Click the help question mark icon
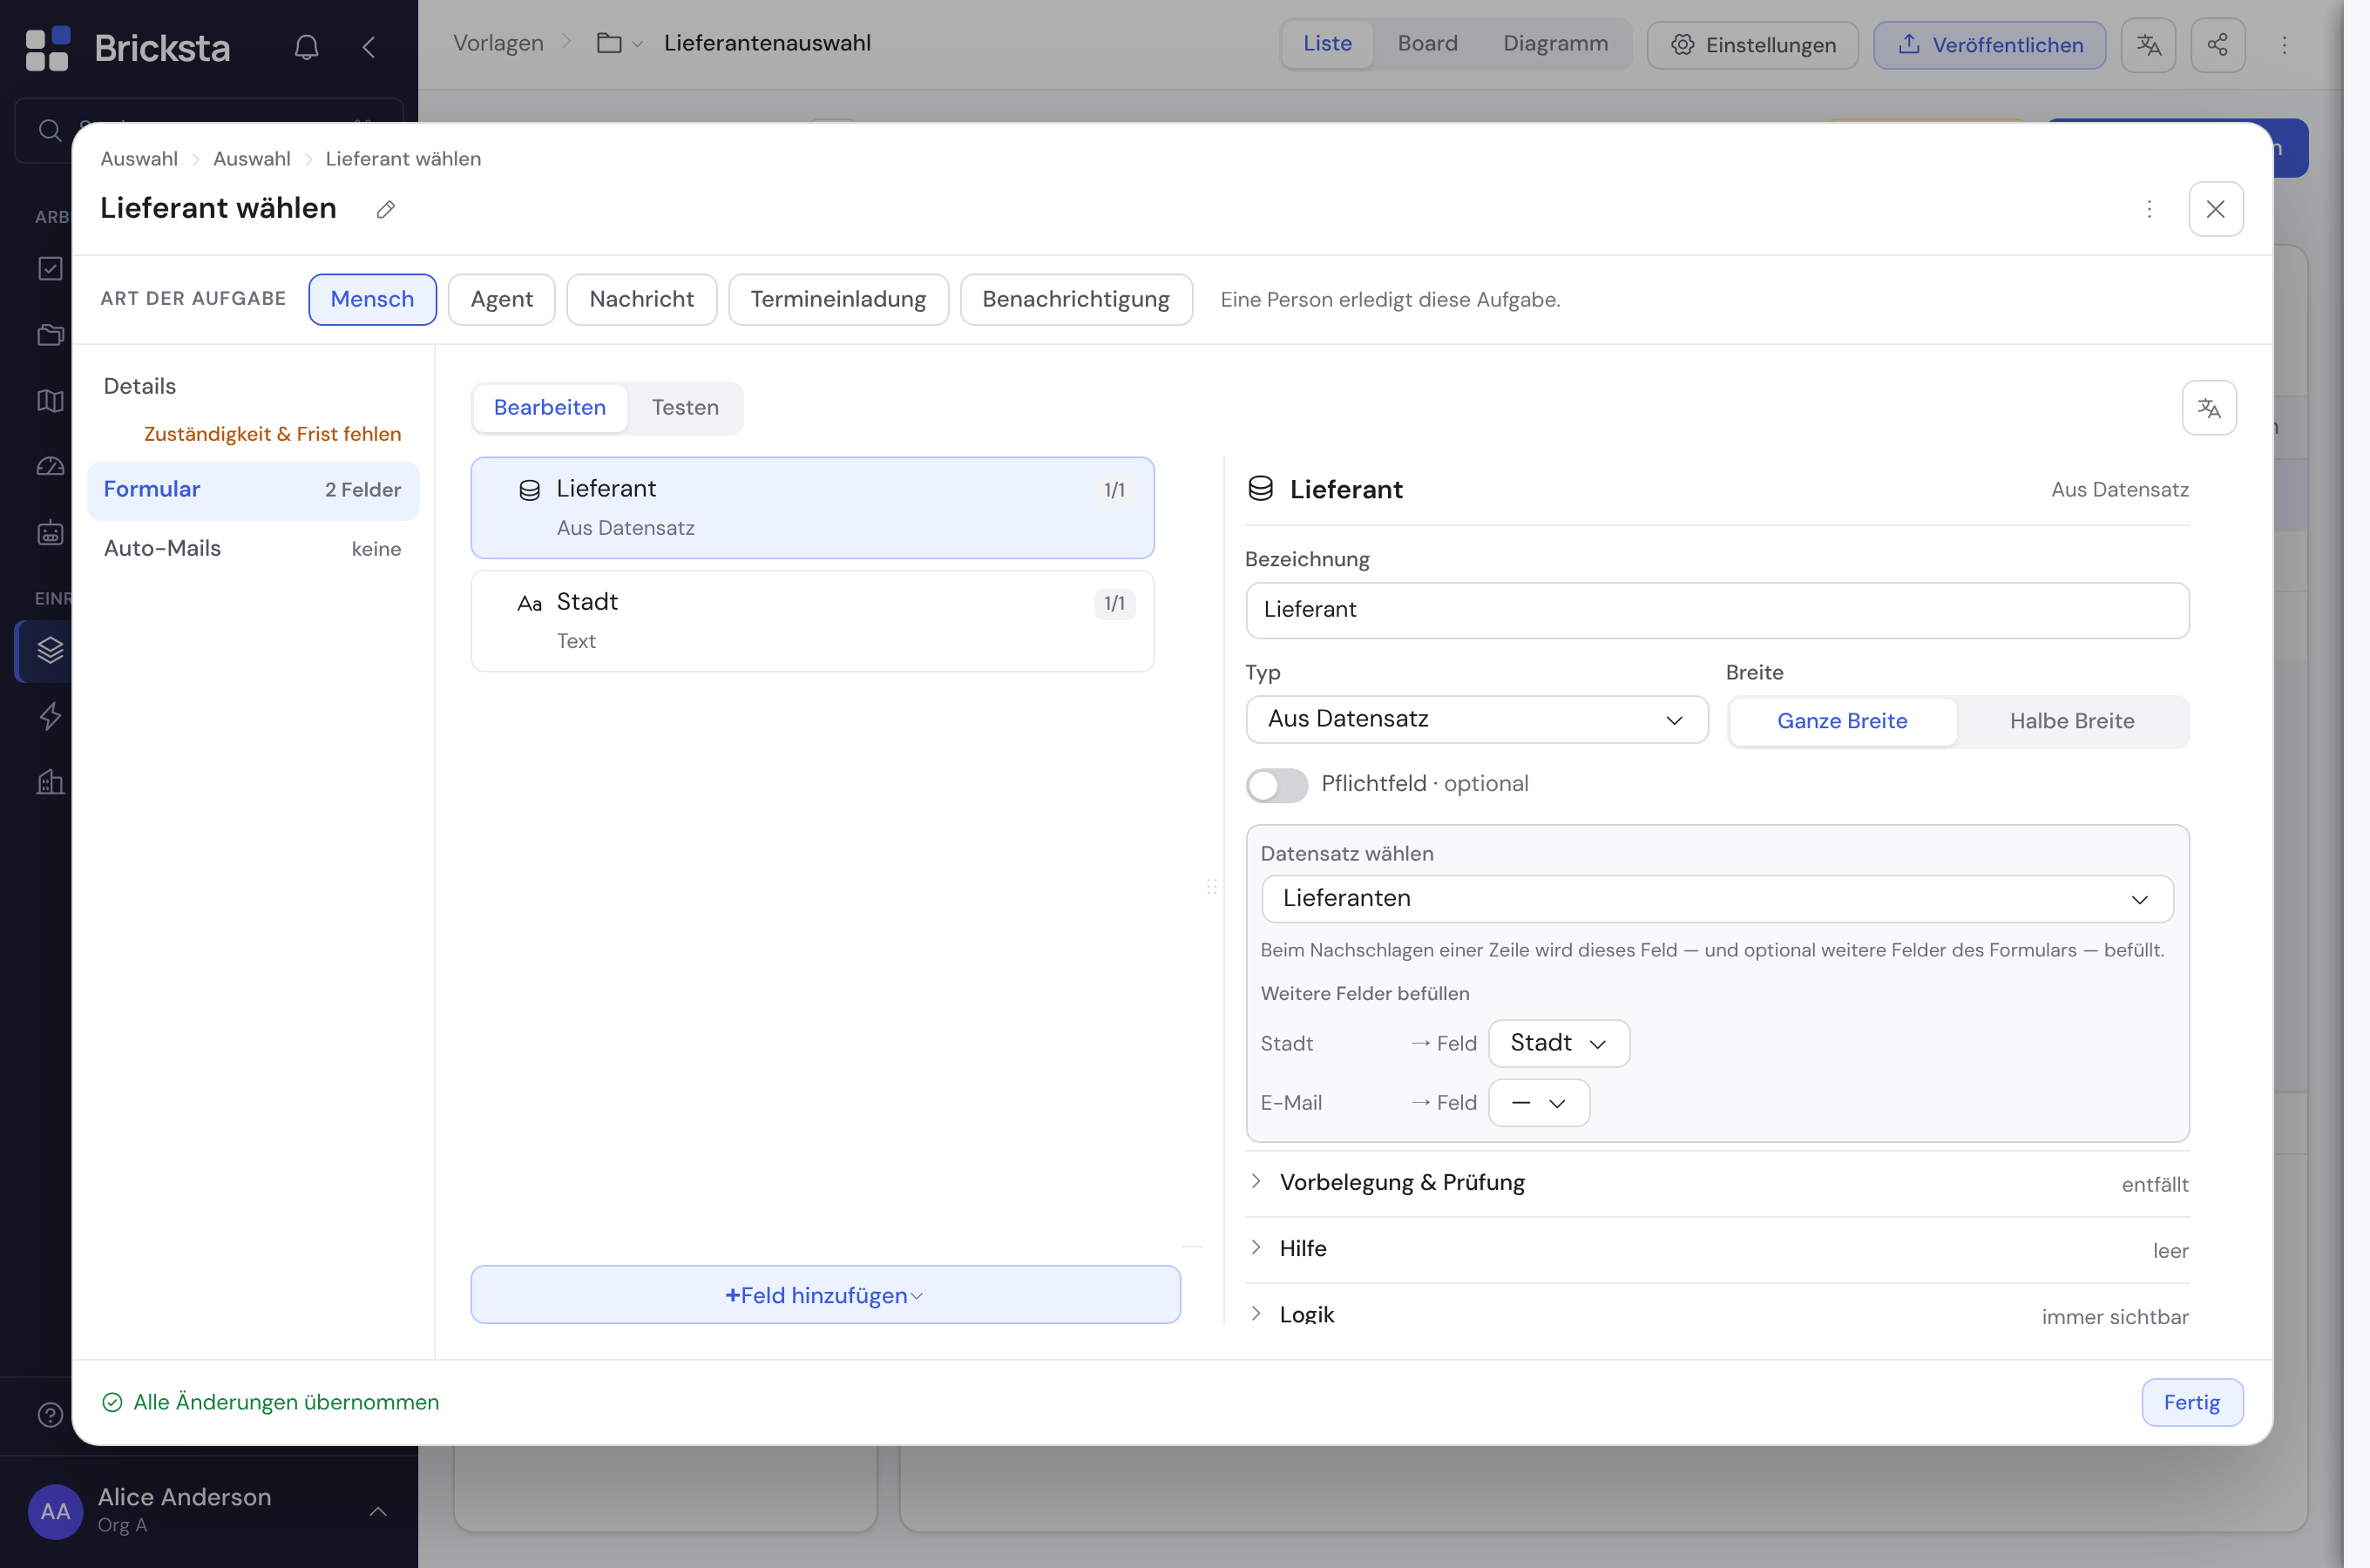The height and width of the screenshot is (1568, 2370). [x=50, y=1415]
